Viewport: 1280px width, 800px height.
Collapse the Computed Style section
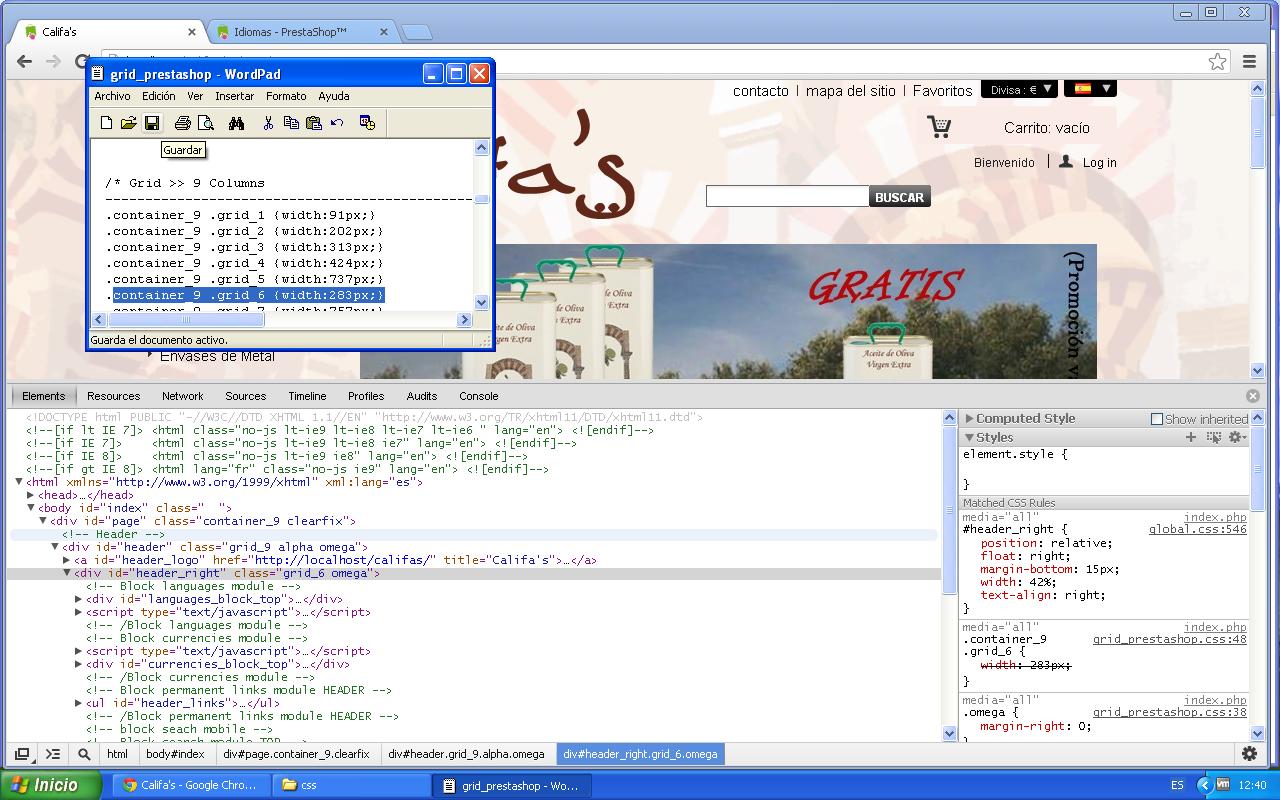(969, 418)
